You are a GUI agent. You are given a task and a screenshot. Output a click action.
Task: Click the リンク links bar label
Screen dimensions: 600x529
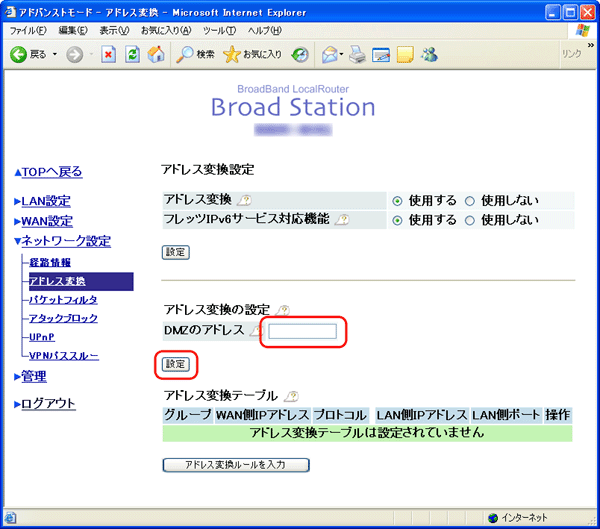tap(571, 54)
